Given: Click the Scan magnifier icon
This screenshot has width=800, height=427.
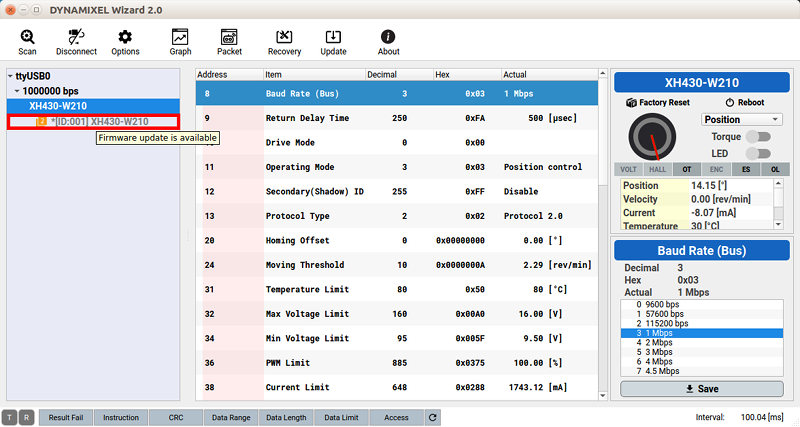Looking at the screenshot, I should [27, 37].
